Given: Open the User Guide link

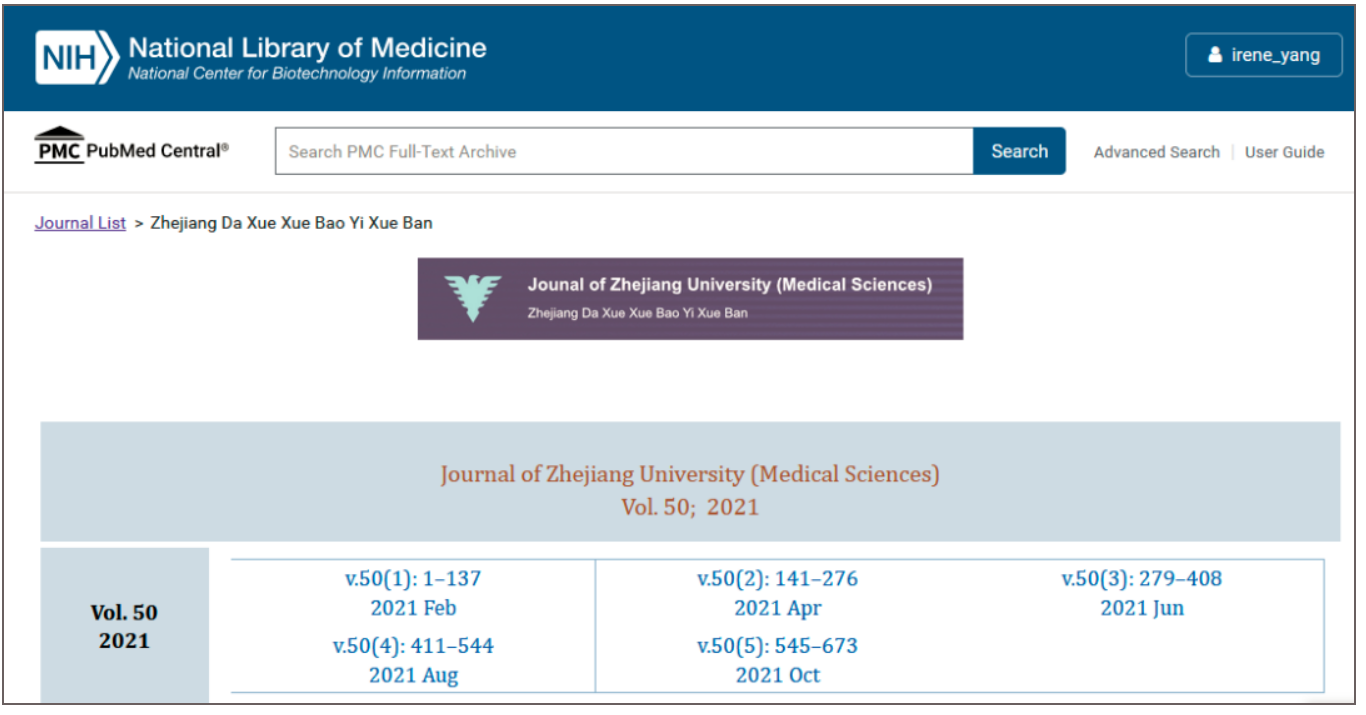Looking at the screenshot, I should [1284, 152].
